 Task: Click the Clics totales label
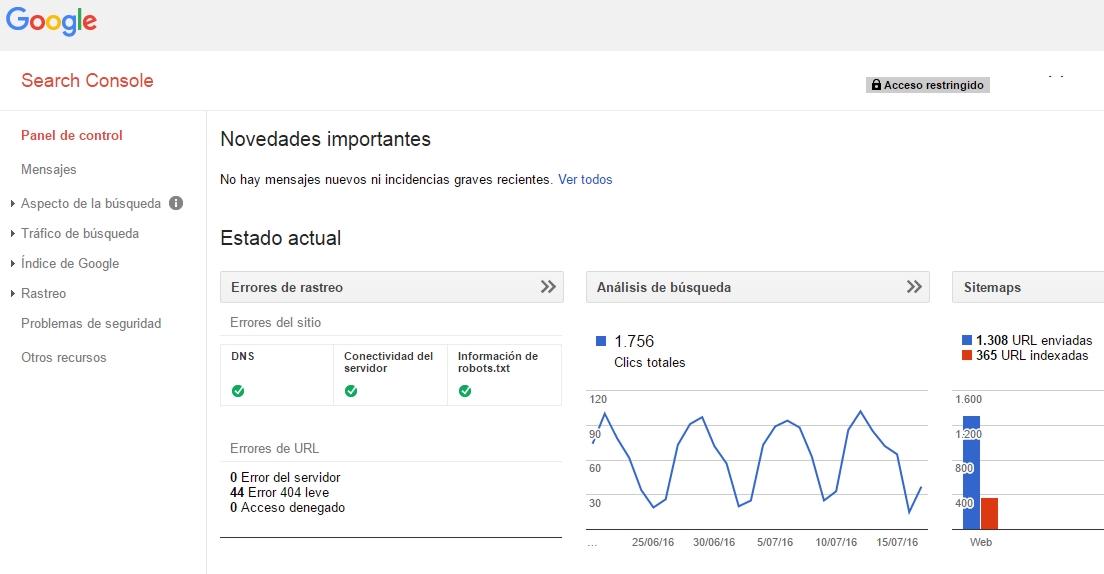click(x=649, y=363)
